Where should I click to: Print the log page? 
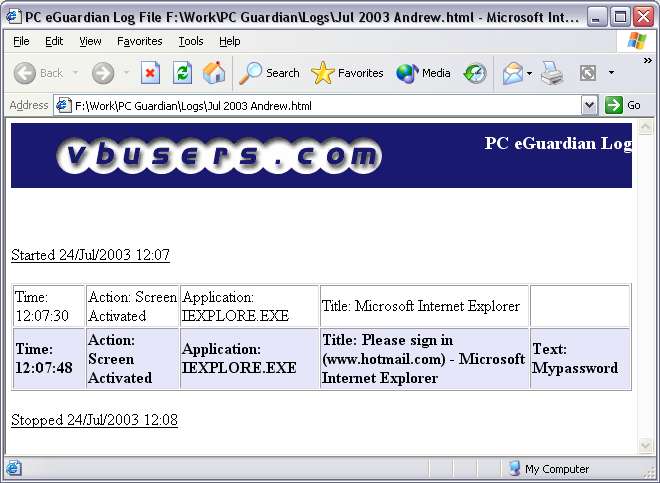tap(552, 73)
